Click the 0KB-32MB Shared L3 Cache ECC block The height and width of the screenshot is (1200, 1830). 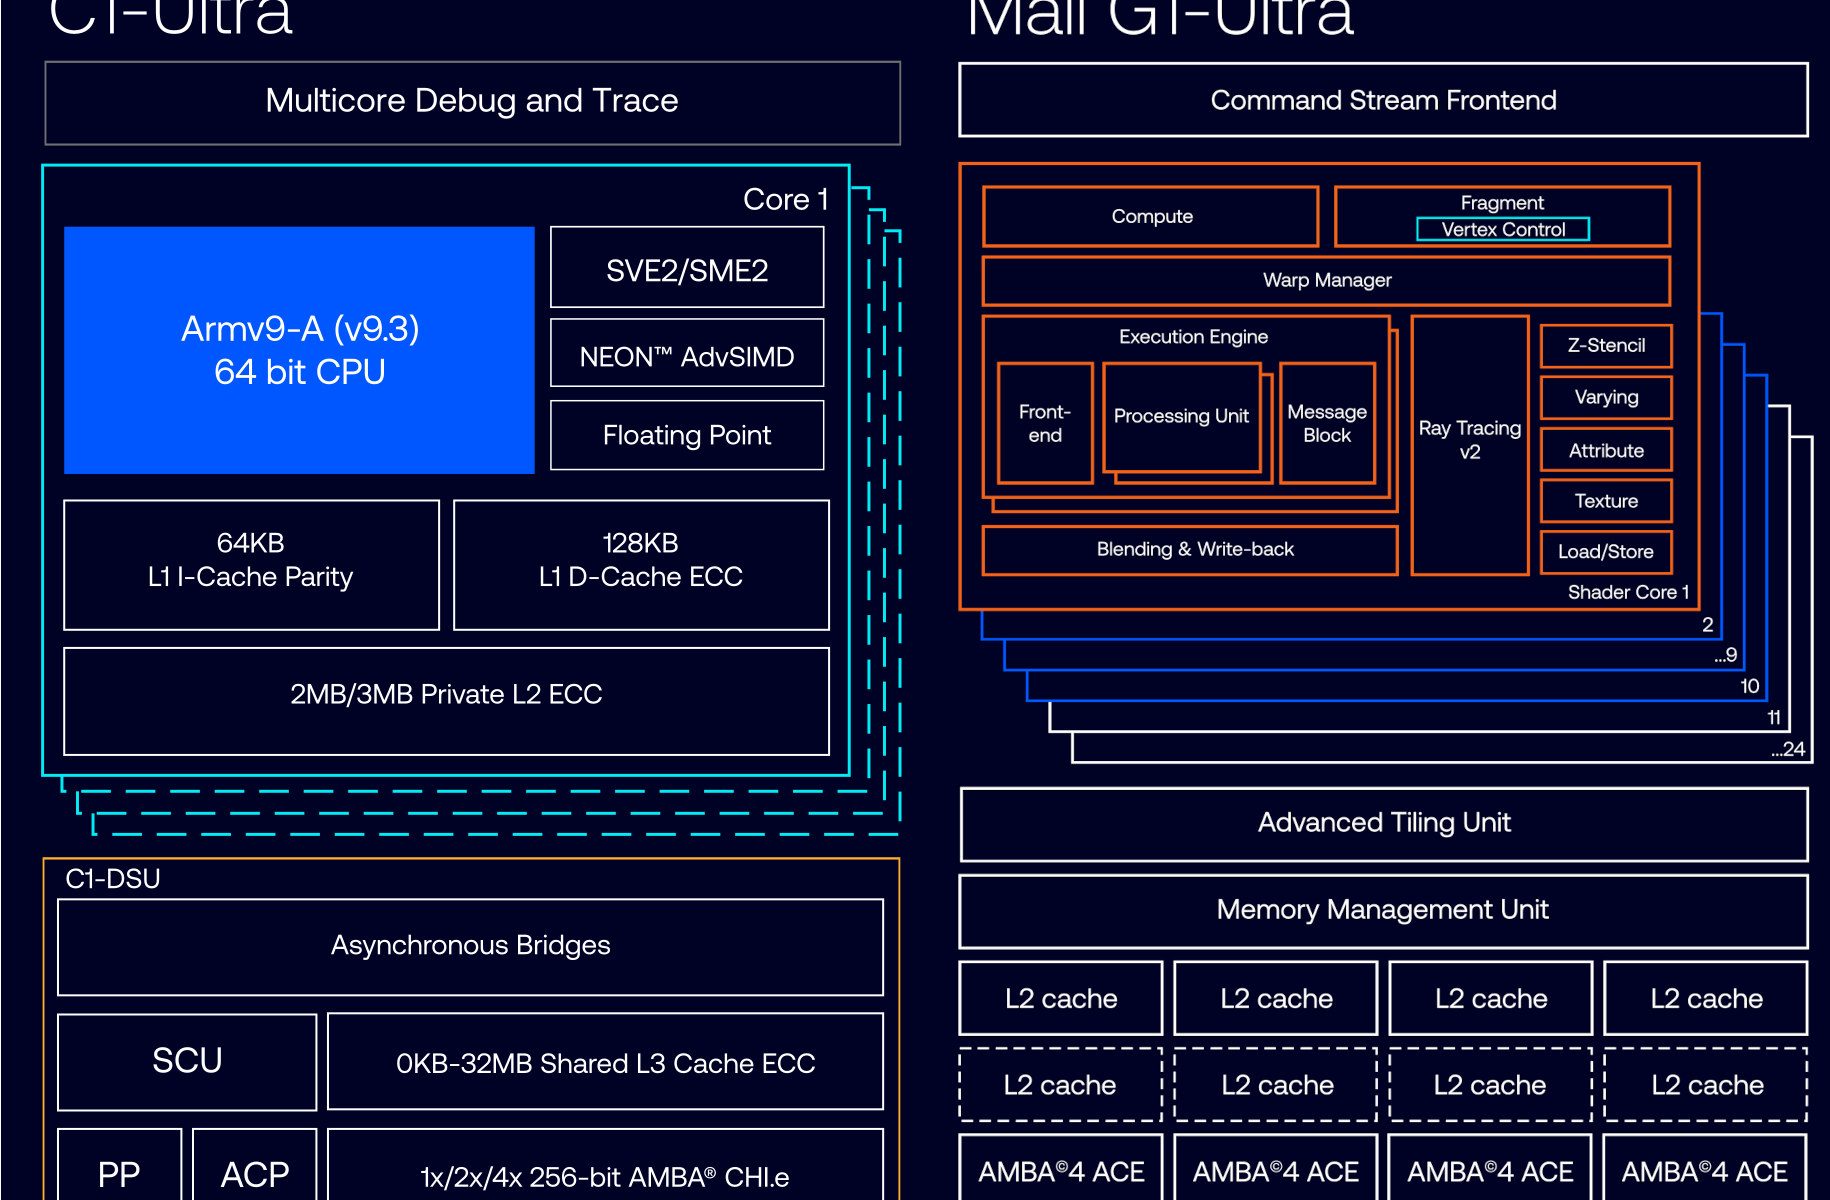(x=605, y=1061)
